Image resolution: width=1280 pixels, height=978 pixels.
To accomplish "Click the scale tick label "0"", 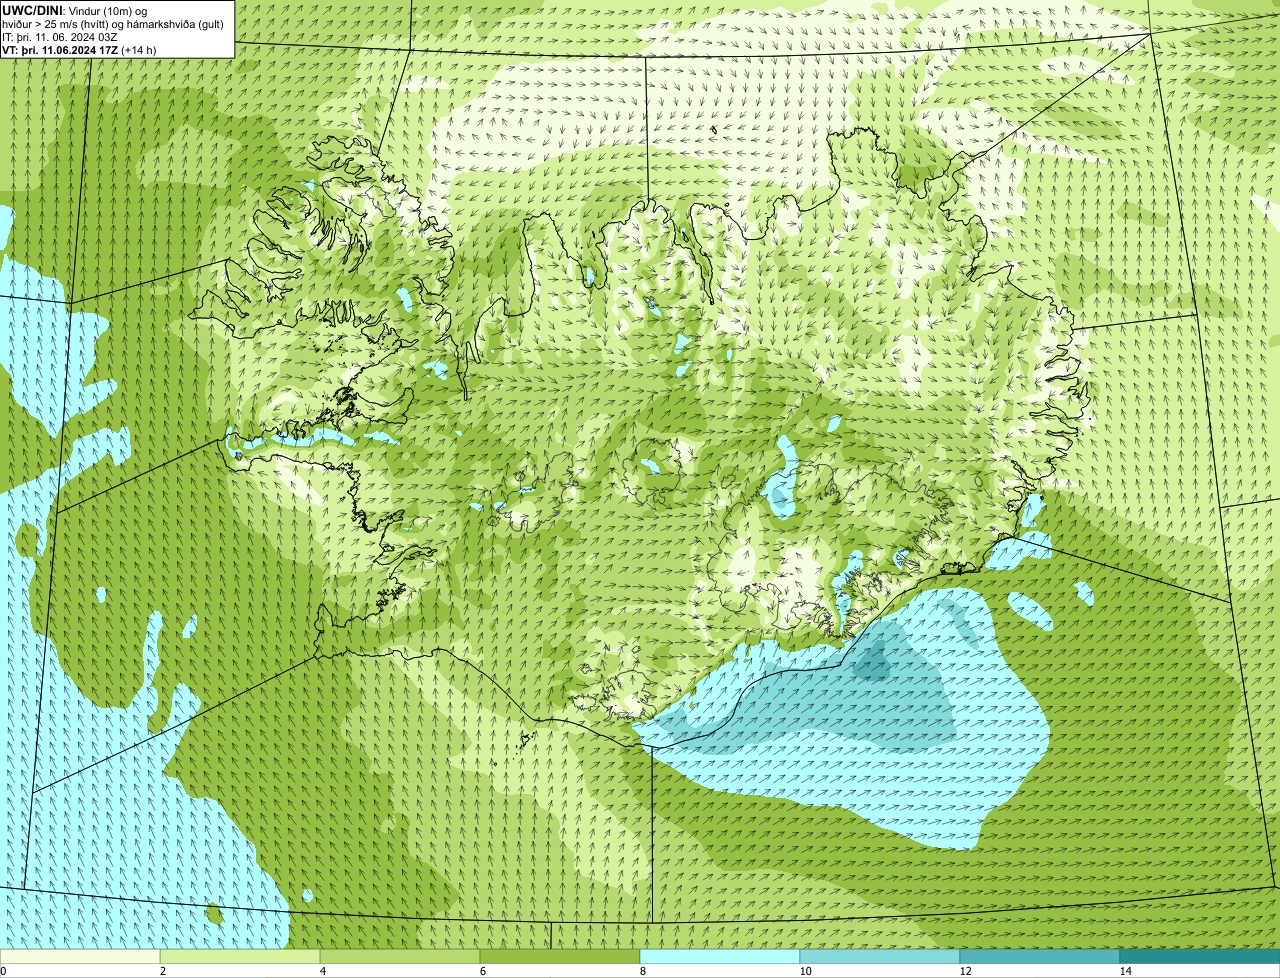I will click(3, 971).
